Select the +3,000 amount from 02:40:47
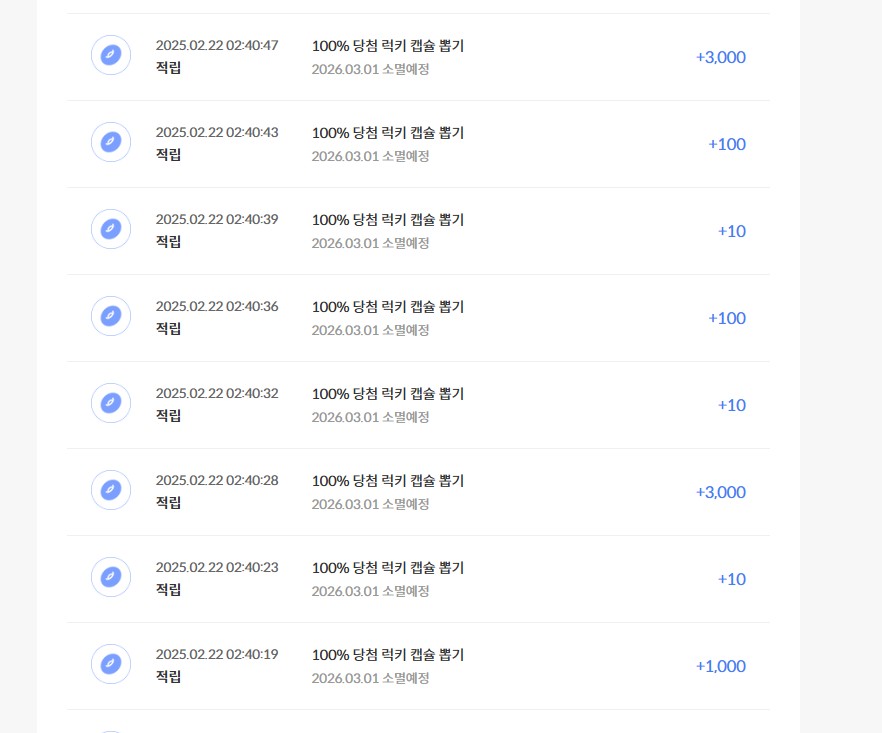The width and height of the screenshot is (882, 733). [x=721, y=57]
